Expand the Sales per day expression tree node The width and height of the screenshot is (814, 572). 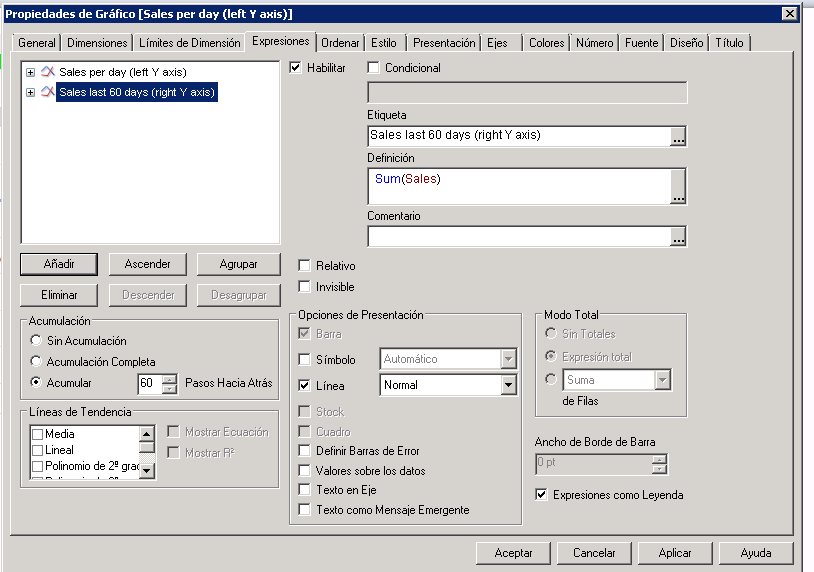point(30,72)
